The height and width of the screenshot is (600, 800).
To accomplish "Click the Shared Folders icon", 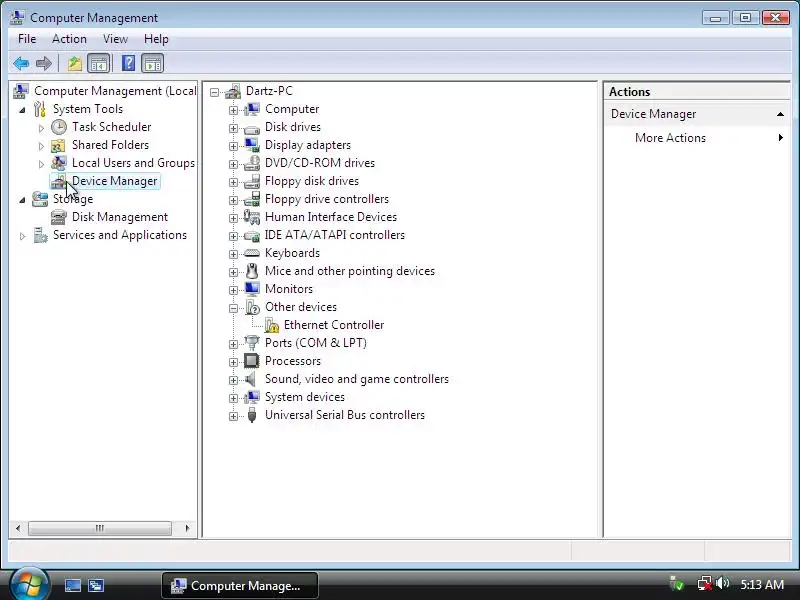I will pyautogui.click(x=59, y=145).
